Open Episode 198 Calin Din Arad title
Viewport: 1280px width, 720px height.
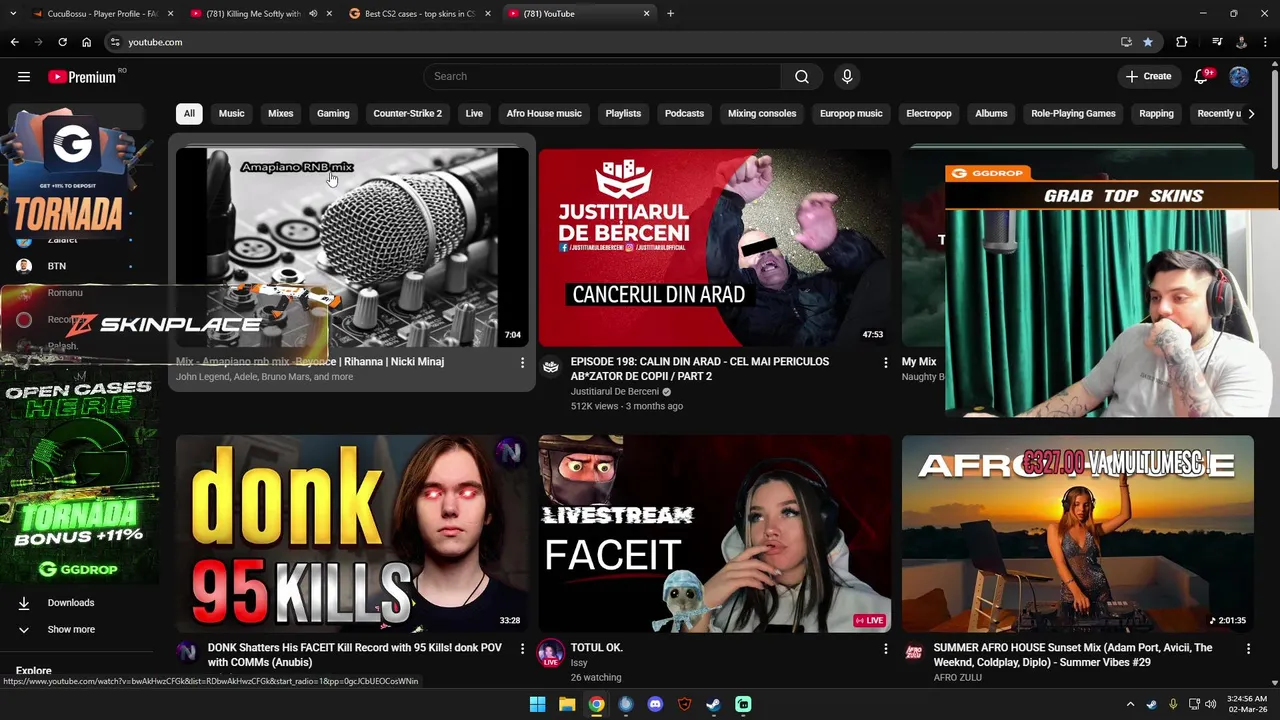[x=700, y=369]
